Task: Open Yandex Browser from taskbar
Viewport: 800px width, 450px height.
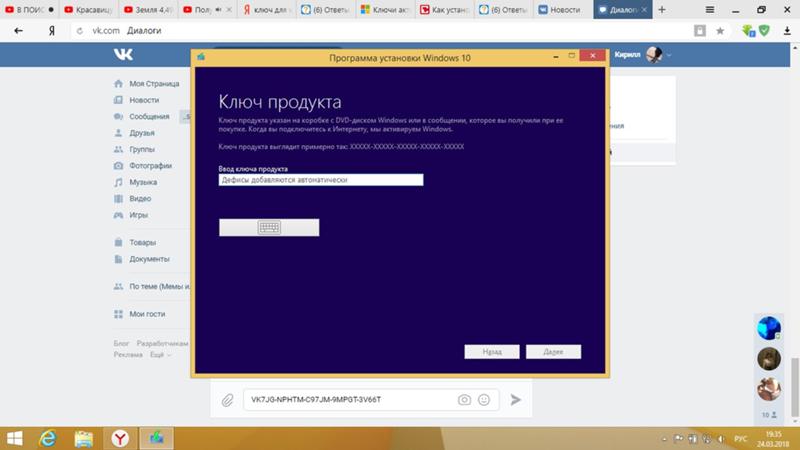Action: (120, 438)
